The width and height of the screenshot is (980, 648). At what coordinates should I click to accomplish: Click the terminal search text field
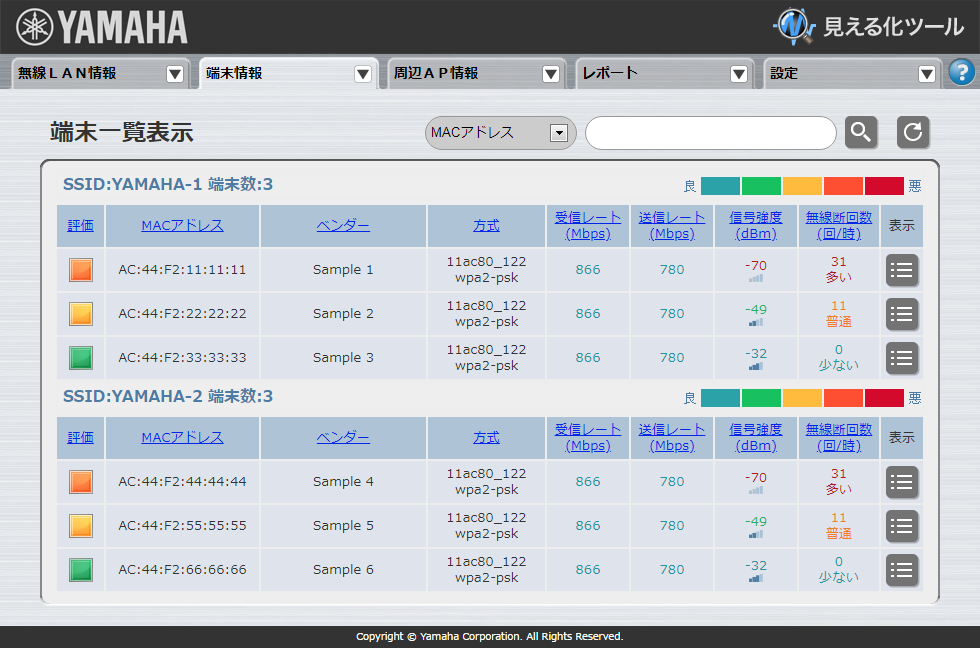pos(710,133)
